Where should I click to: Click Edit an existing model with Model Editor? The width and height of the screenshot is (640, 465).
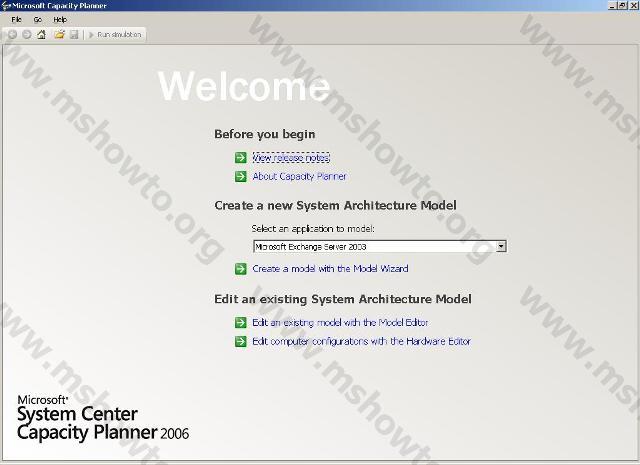340,323
